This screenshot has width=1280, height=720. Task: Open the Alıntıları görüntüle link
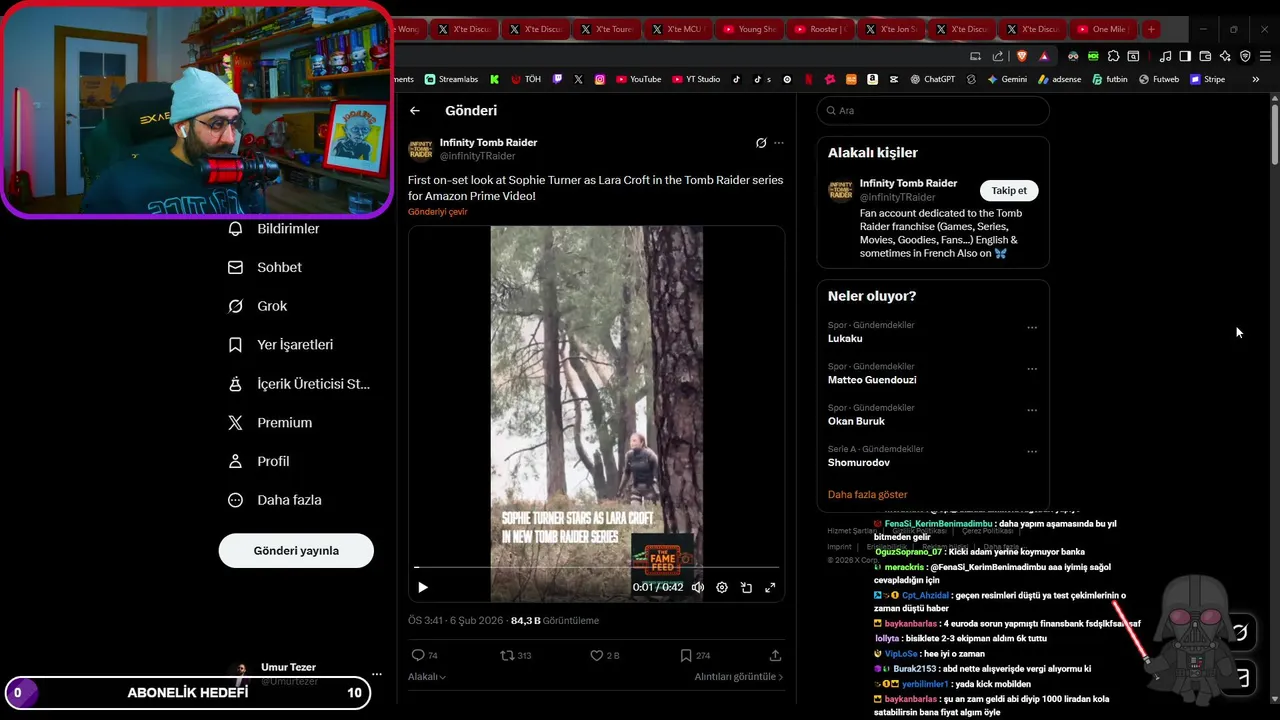tap(739, 677)
